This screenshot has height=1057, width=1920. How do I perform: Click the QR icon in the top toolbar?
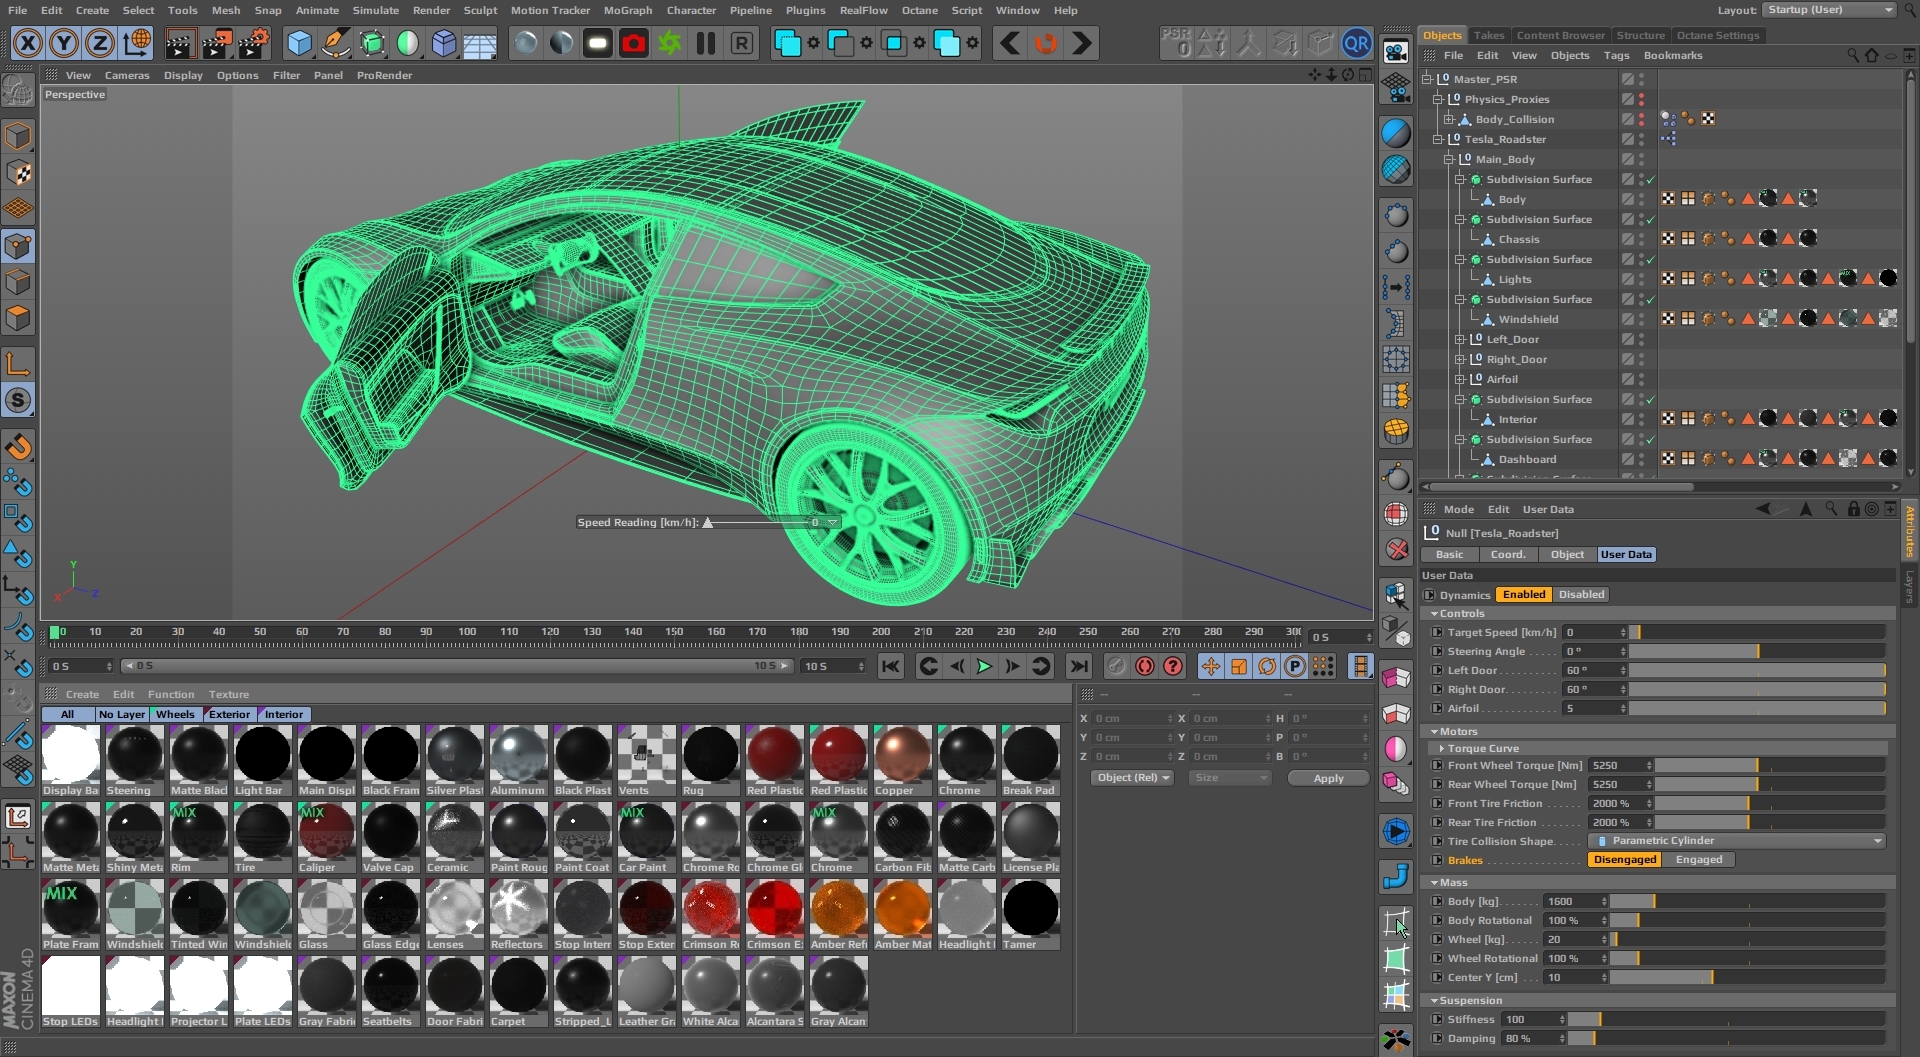(1357, 43)
